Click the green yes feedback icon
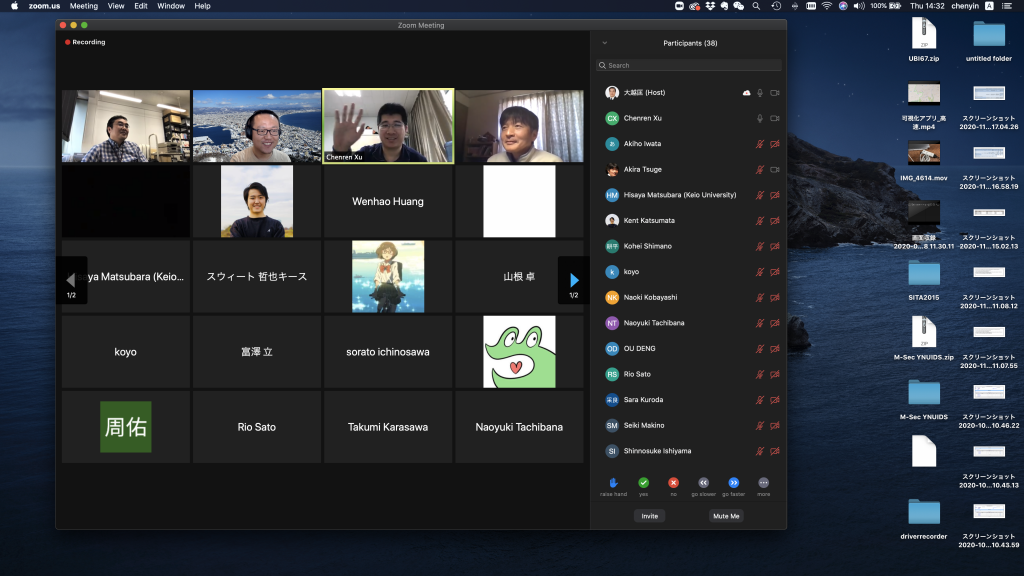Viewport: 1024px width, 576px height. click(x=643, y=483)
